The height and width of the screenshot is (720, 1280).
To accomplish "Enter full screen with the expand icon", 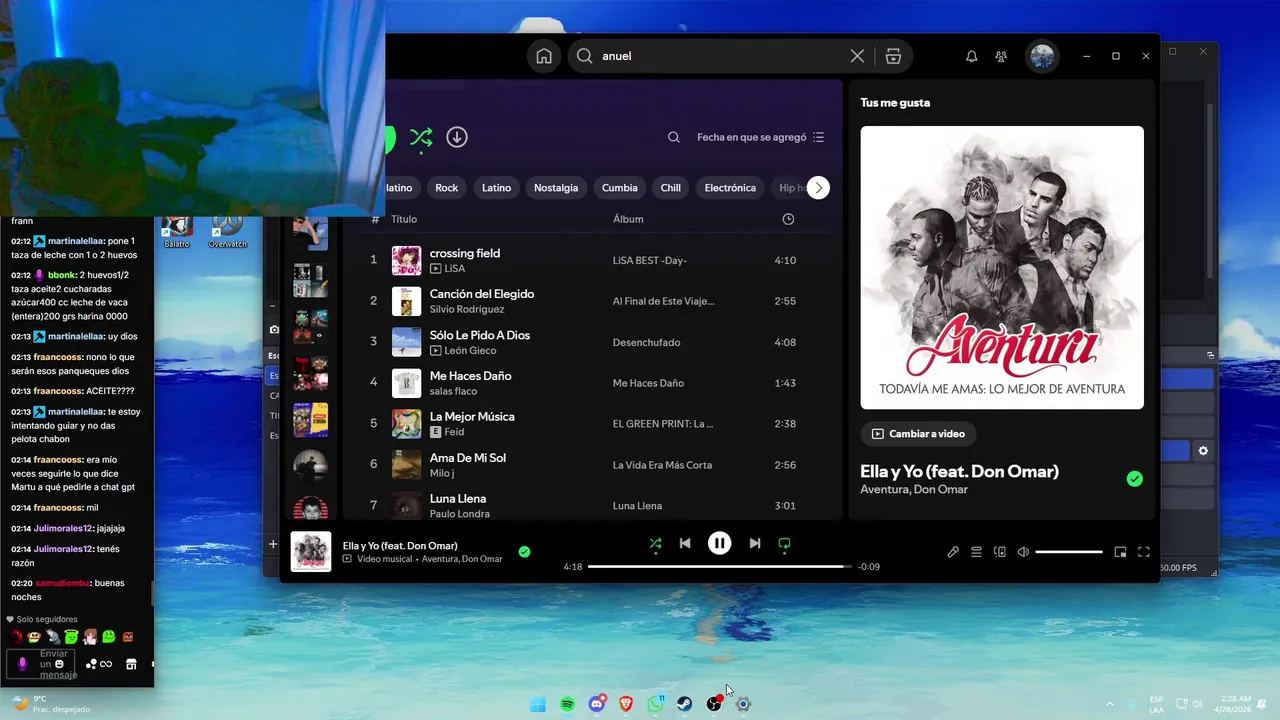I will [1143, 552].
